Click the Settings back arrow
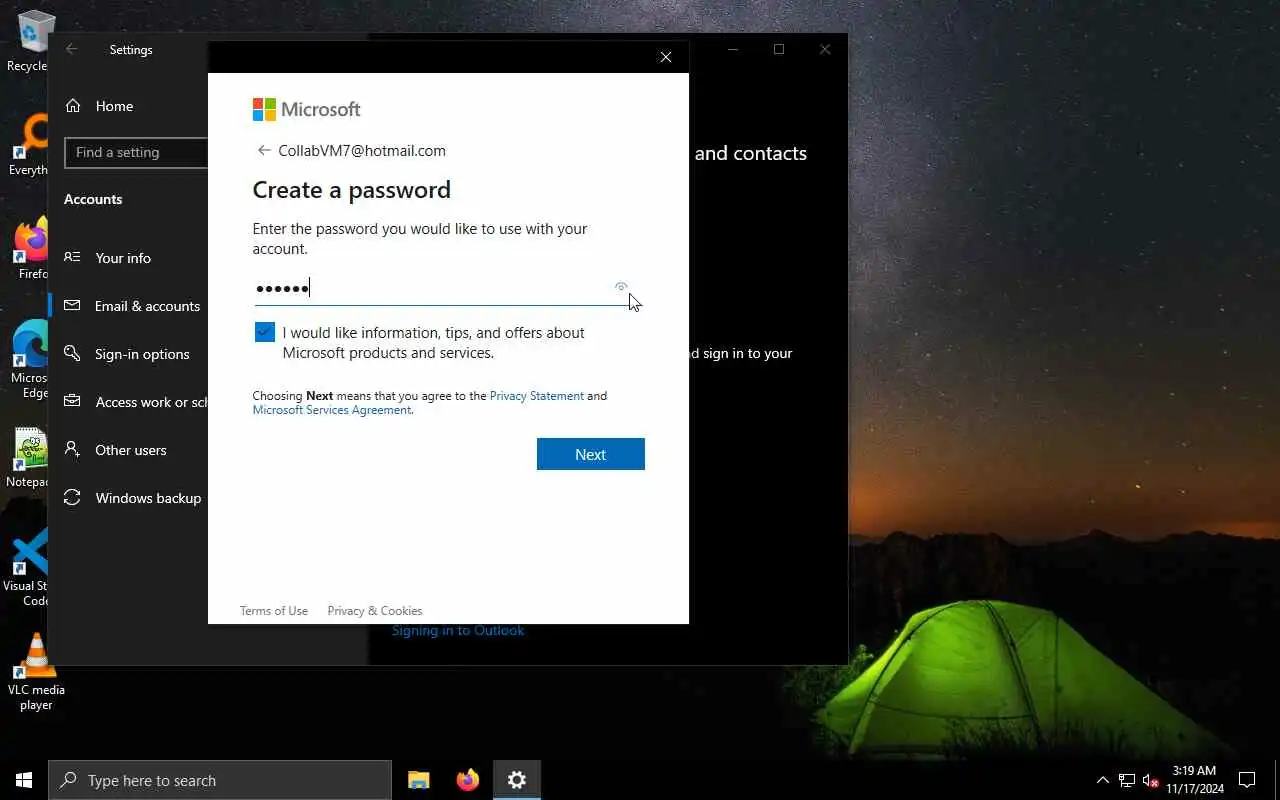Image resolution: width=1280 pixels, height=800 pixels. (x=72, y=49)
